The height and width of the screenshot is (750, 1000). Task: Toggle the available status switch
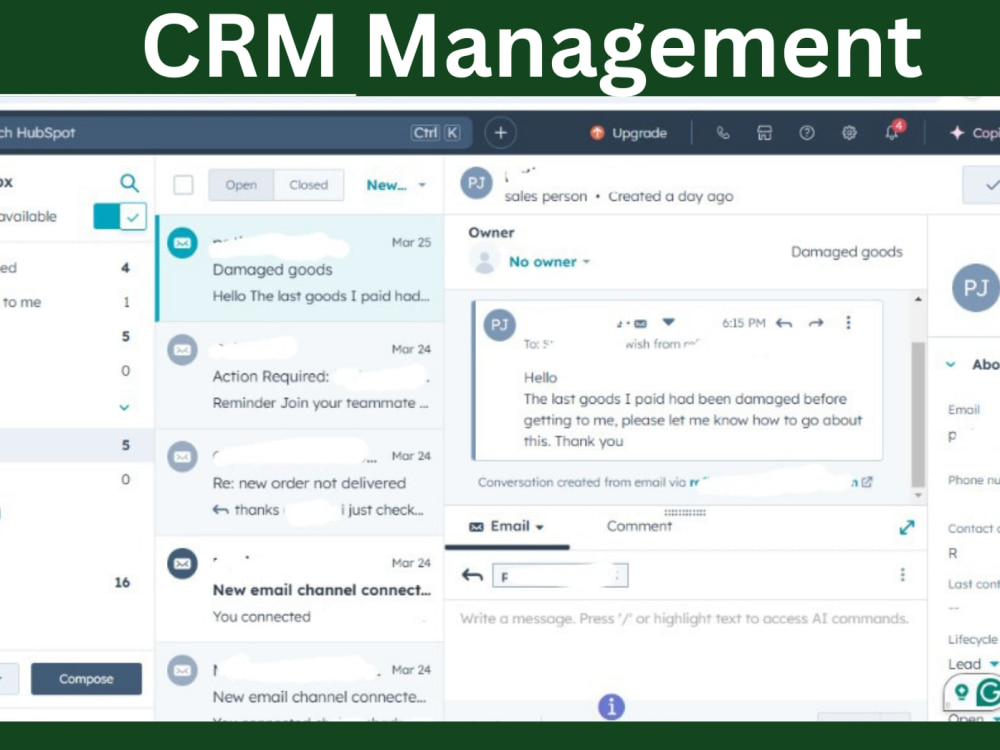pos(120,216)
